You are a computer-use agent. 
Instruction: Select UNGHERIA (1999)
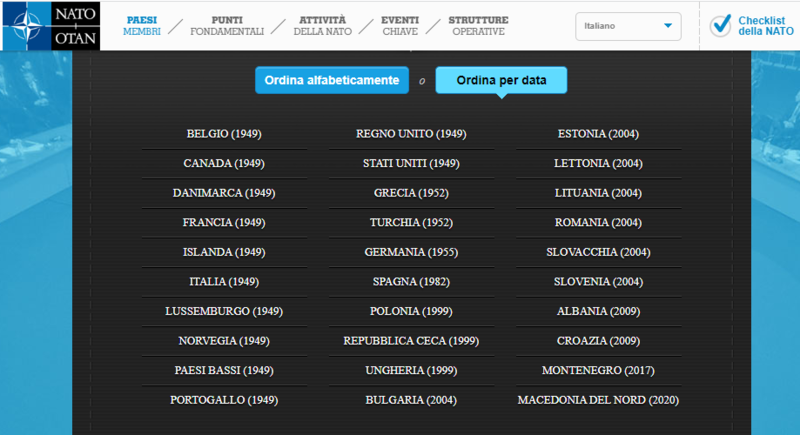(411, 370)
